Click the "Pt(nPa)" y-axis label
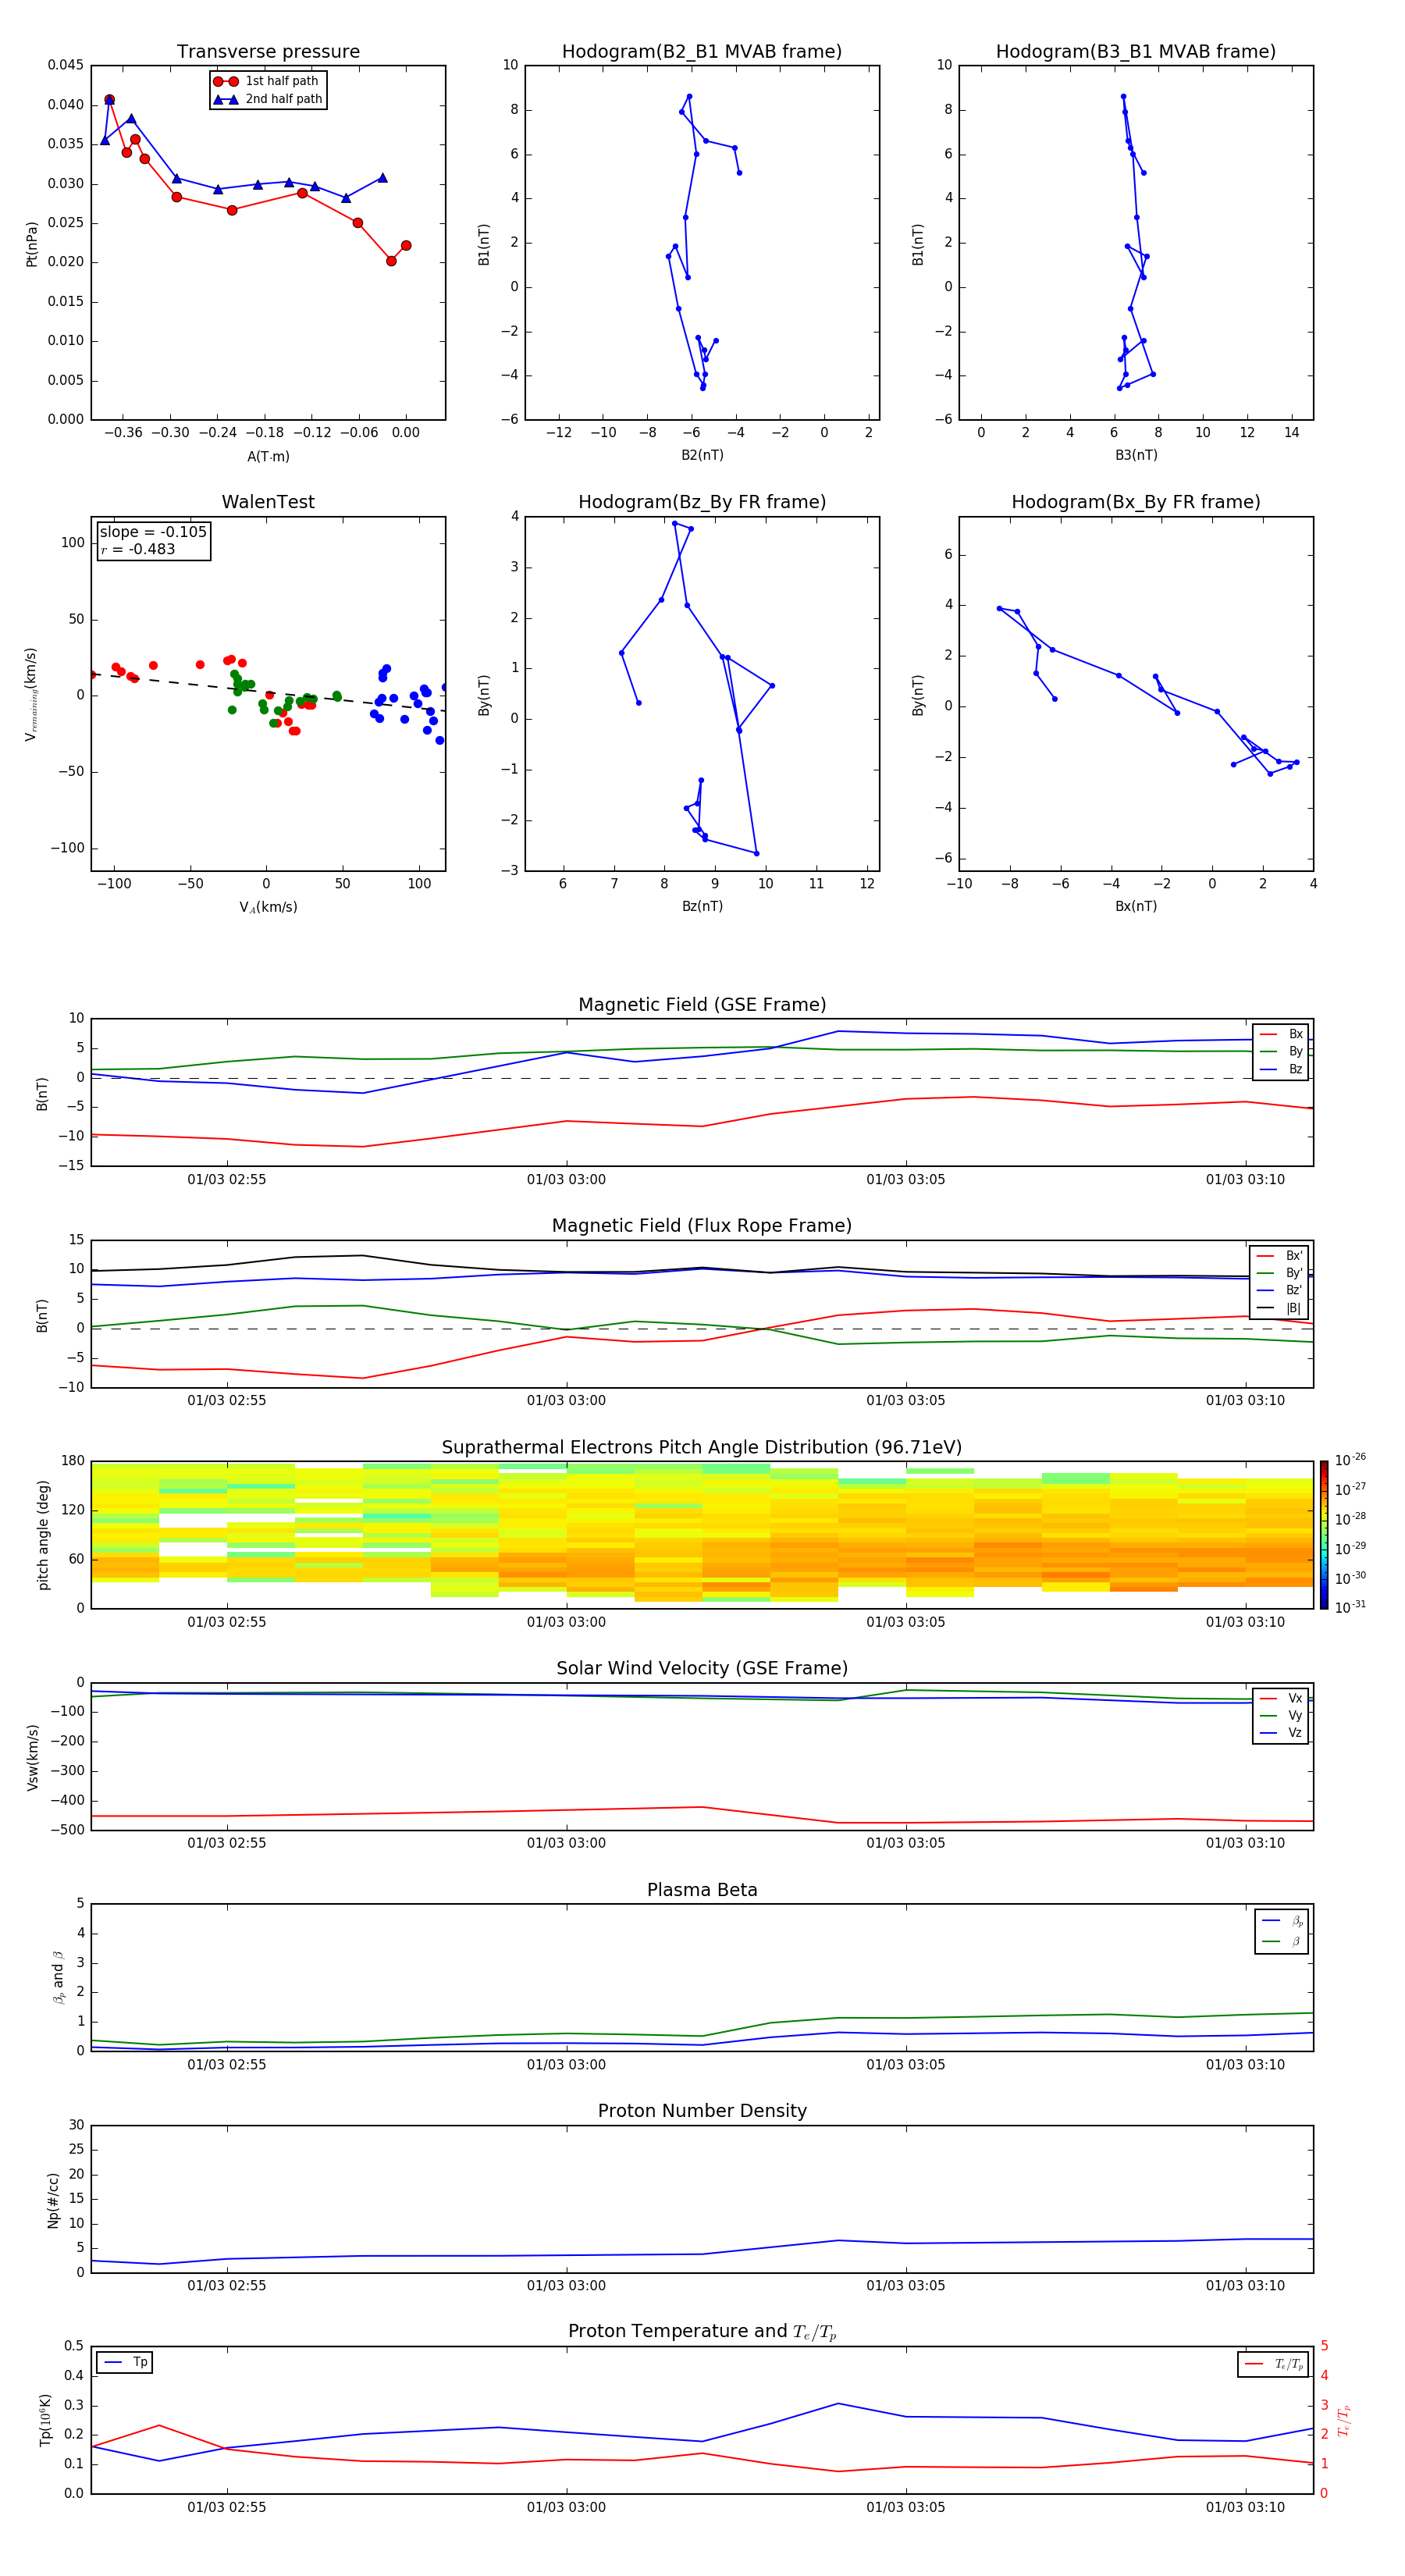The height and width of the screenshot is (2576, 1405). click(x=31, y=243)
